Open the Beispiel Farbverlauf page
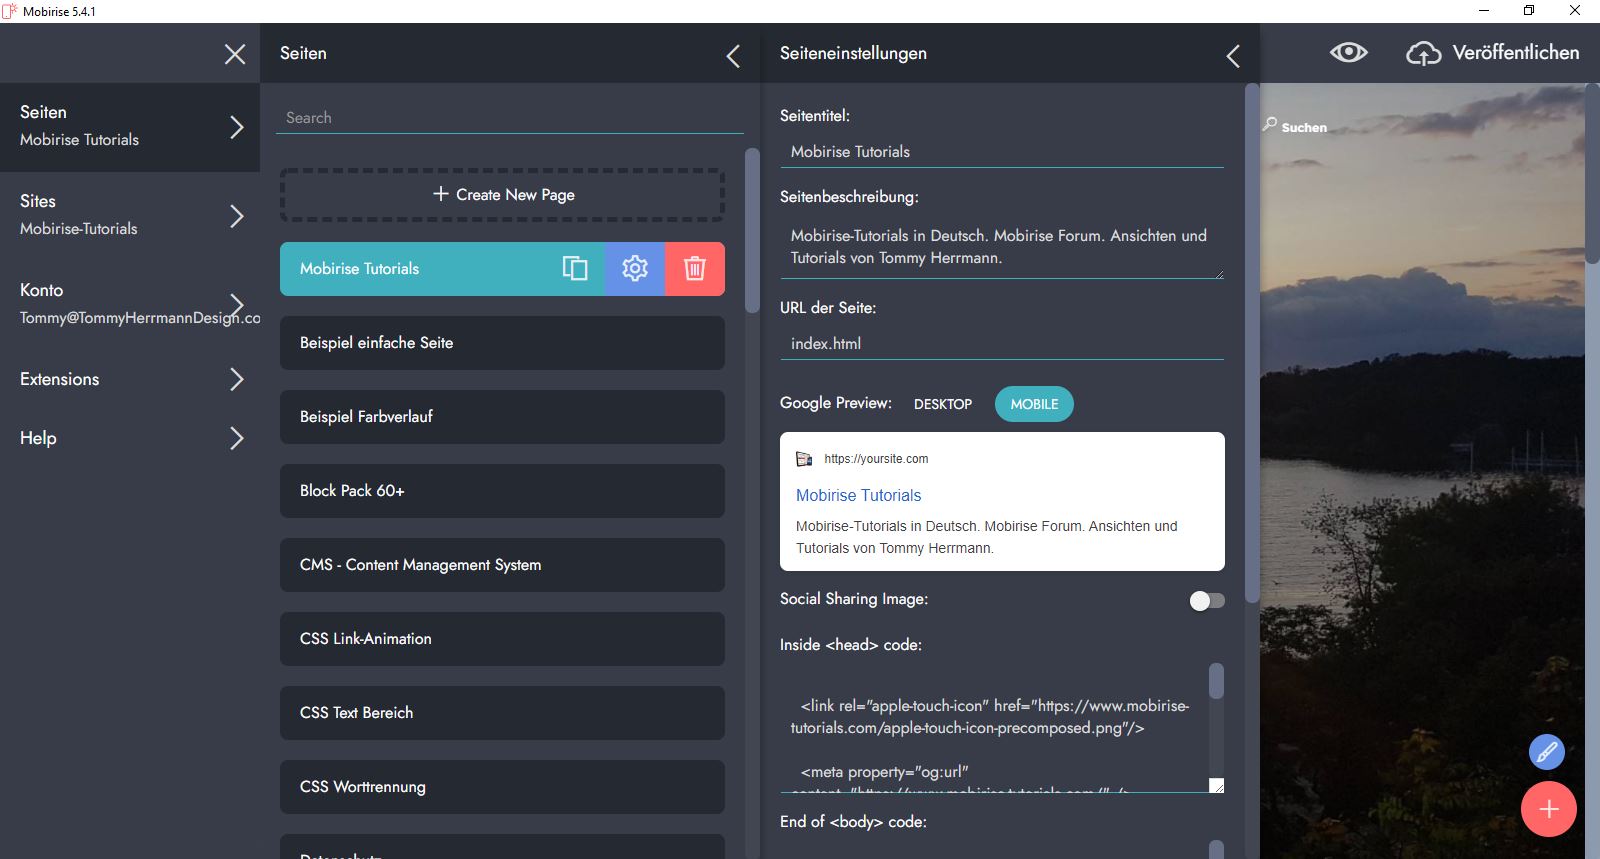Image resolution: width=1600 pixels, height=859 pixels. (x=502, y=417)
